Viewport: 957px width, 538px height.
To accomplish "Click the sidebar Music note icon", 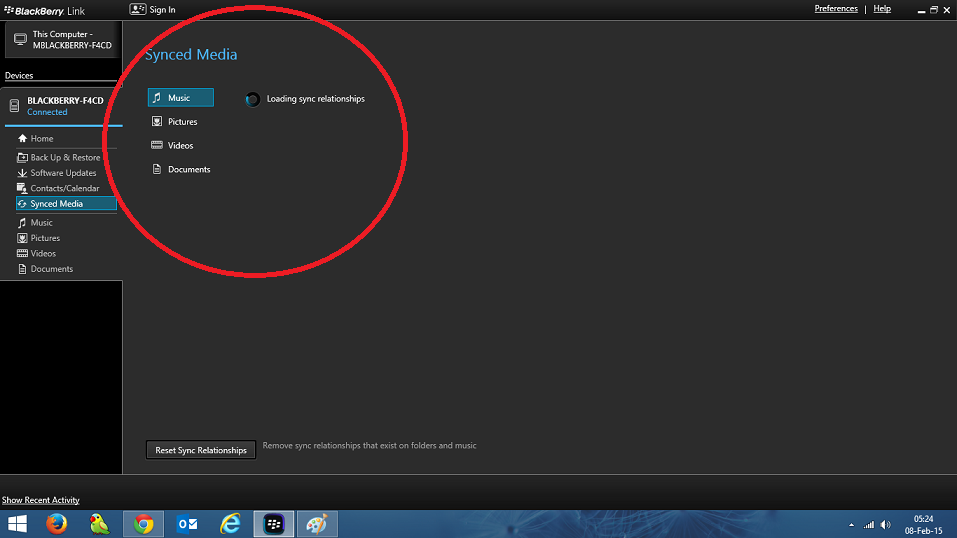I will [x=22, y=223].
